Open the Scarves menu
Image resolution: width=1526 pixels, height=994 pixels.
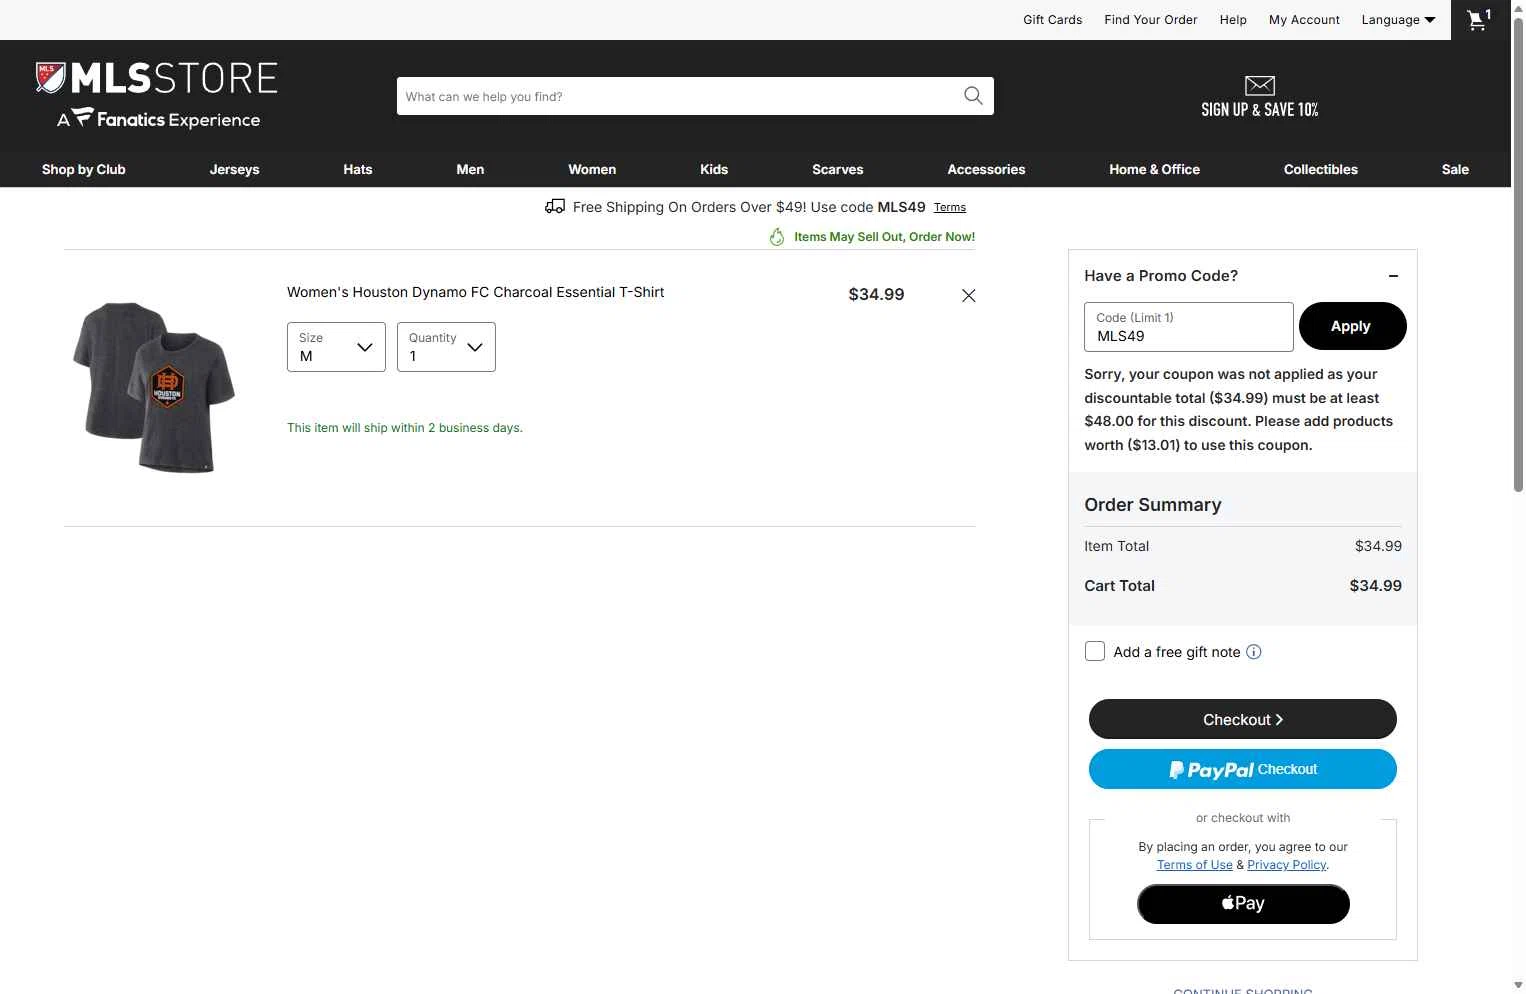(x=838, y=169)
